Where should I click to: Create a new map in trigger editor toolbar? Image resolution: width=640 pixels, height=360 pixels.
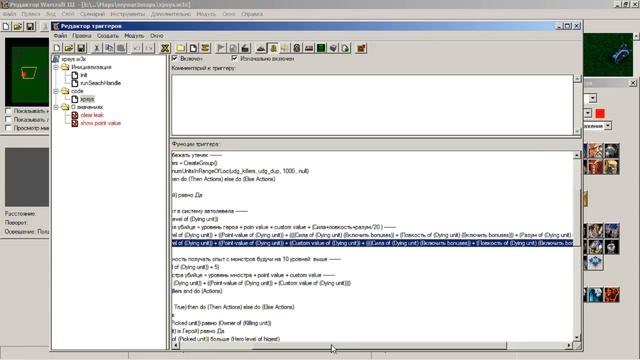tap(57, 48)
